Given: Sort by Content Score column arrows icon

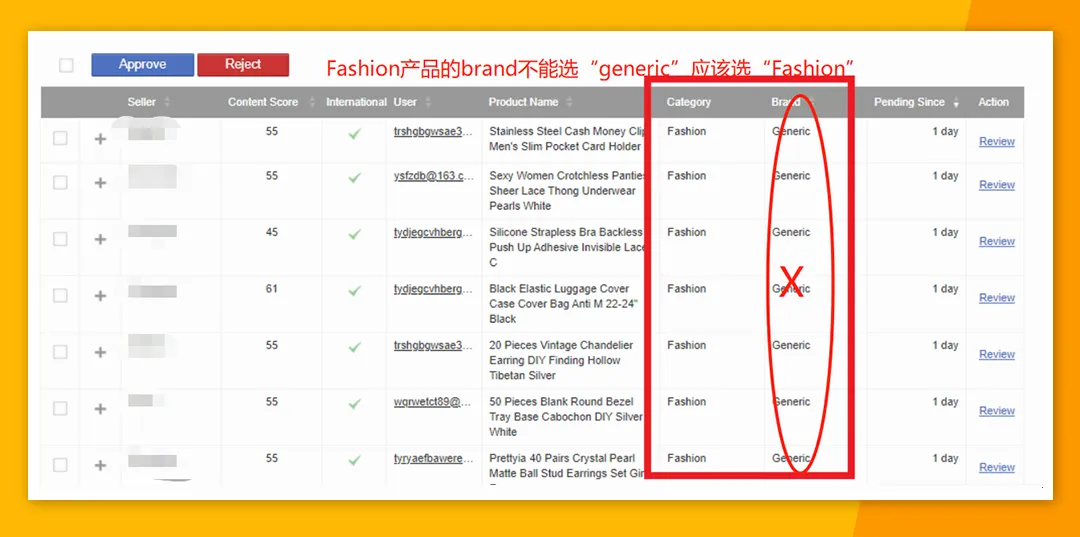Looking at the screenshot, I should pyautogui.click(x=311, y=102).
